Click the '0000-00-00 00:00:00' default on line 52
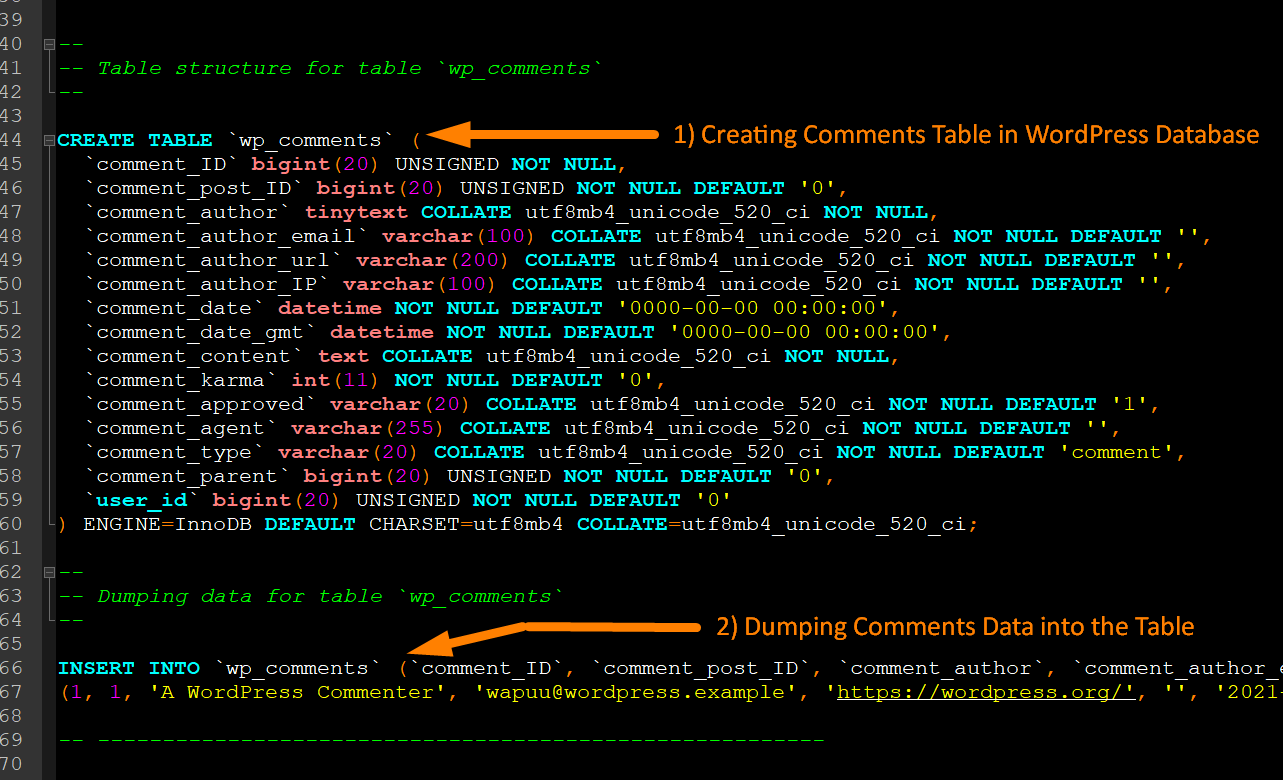 point(805,332)
